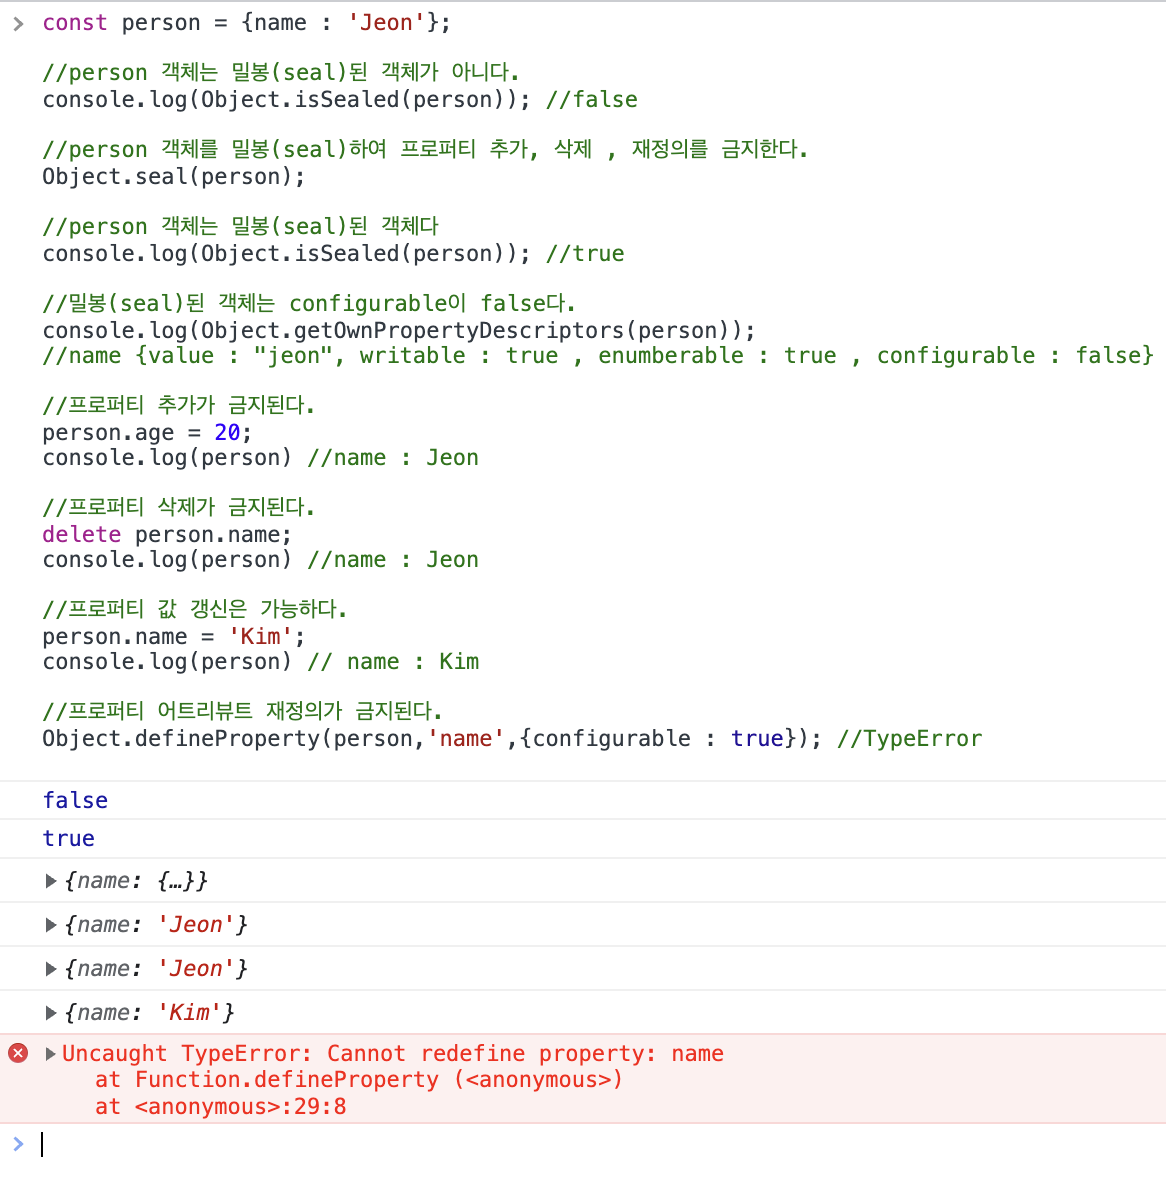Click the "const person = {name : 'Jeon'};" line
The height and width of the screenshot is (1178, 1166).
246,23
